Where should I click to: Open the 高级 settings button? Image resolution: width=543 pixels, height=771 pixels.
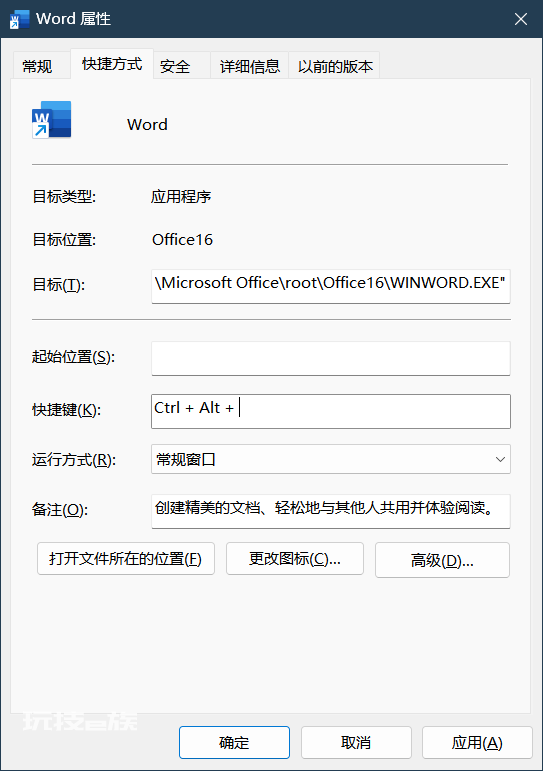pos(442,560)
